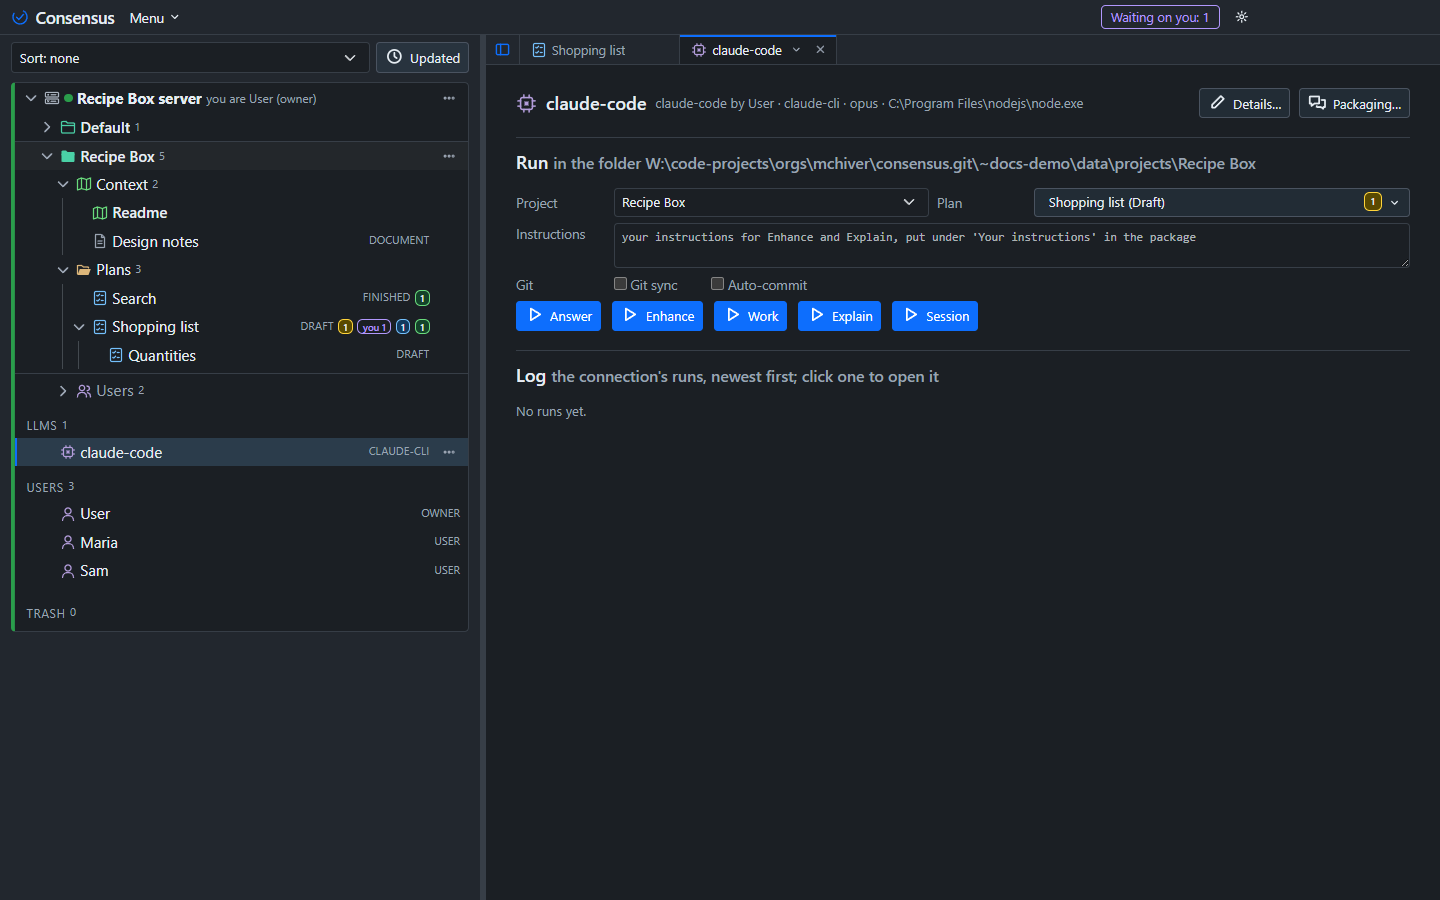1440x900 pixels.
Task: Click the TRASH section label
Action: click(x=45, y=613)
